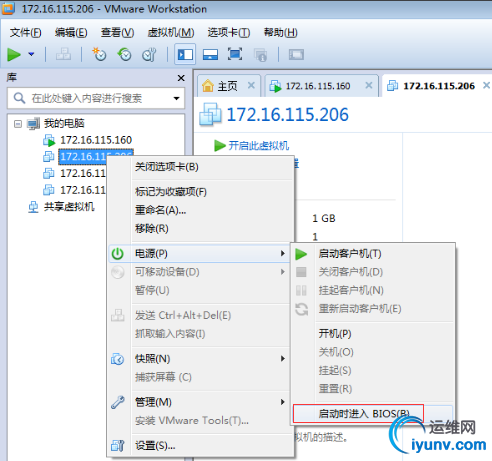Choose 开机(P) in power submenu

pyautogui.click(x=335, y=334)
